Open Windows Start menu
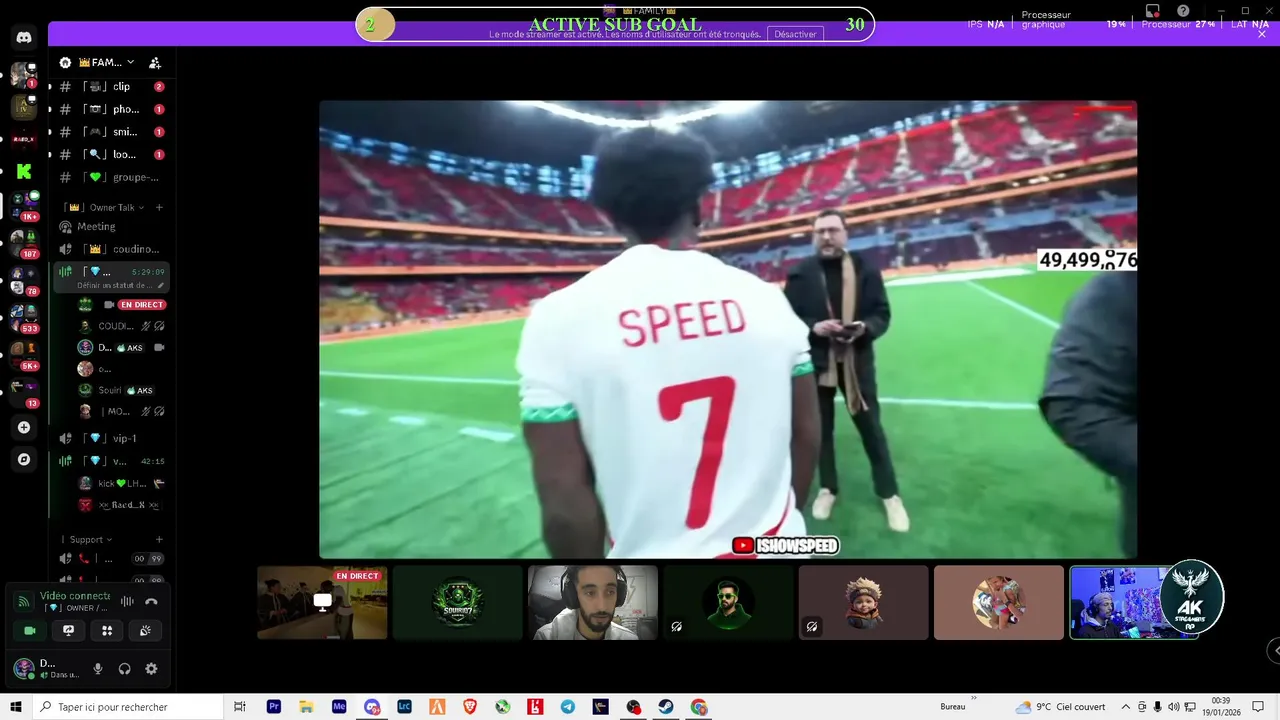The height and width of the screenshot is (720, 1280). click(16, 707)
